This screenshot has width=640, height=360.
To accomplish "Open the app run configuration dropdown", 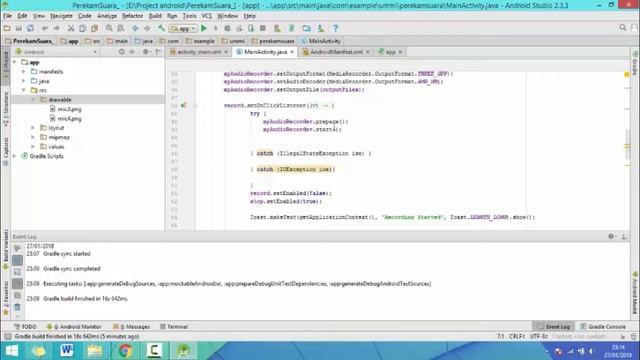I will coord(183,29).
